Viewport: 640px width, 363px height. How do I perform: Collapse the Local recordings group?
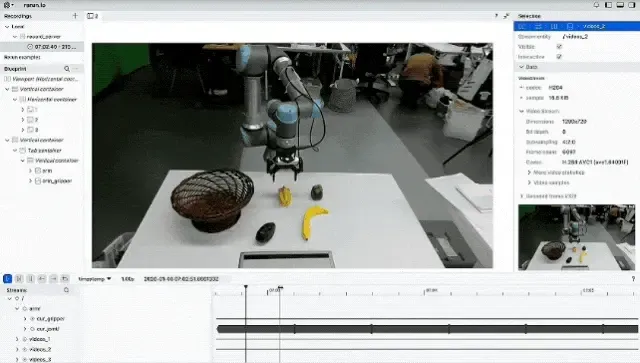point(7,27)
